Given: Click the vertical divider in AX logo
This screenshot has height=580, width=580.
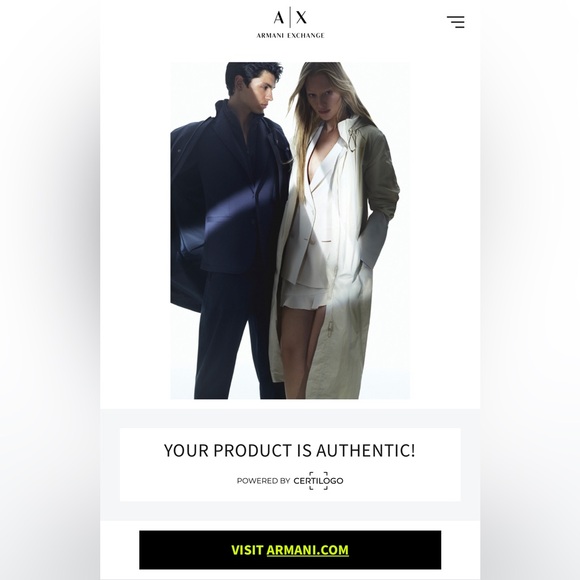Looking at the screenshot, I should click(290, 17).
